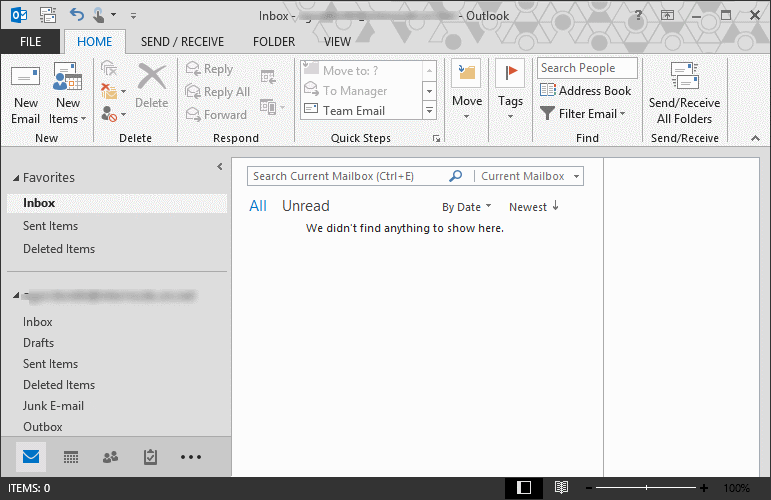Show All messages filter
771x500 pixels.
pos(258,206)
